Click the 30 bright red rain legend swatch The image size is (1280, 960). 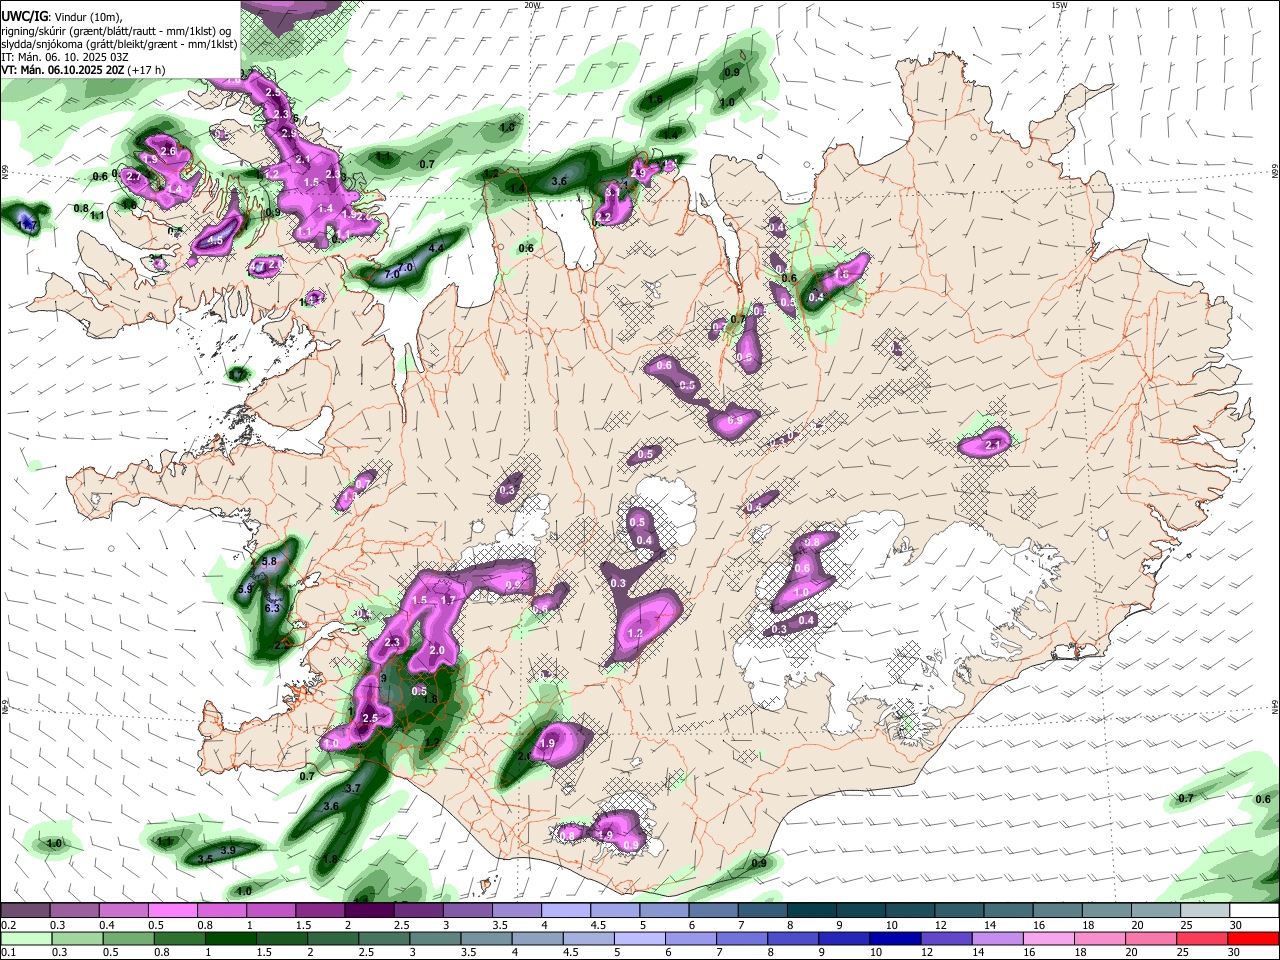pos(1252,938)
